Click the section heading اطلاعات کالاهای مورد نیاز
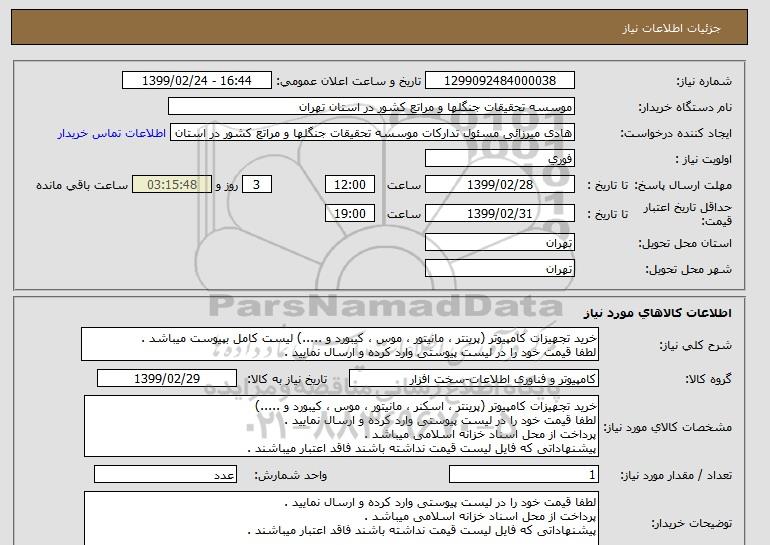Screen dimensions: 770x545 pyautogui.click(x=657, y=313)
